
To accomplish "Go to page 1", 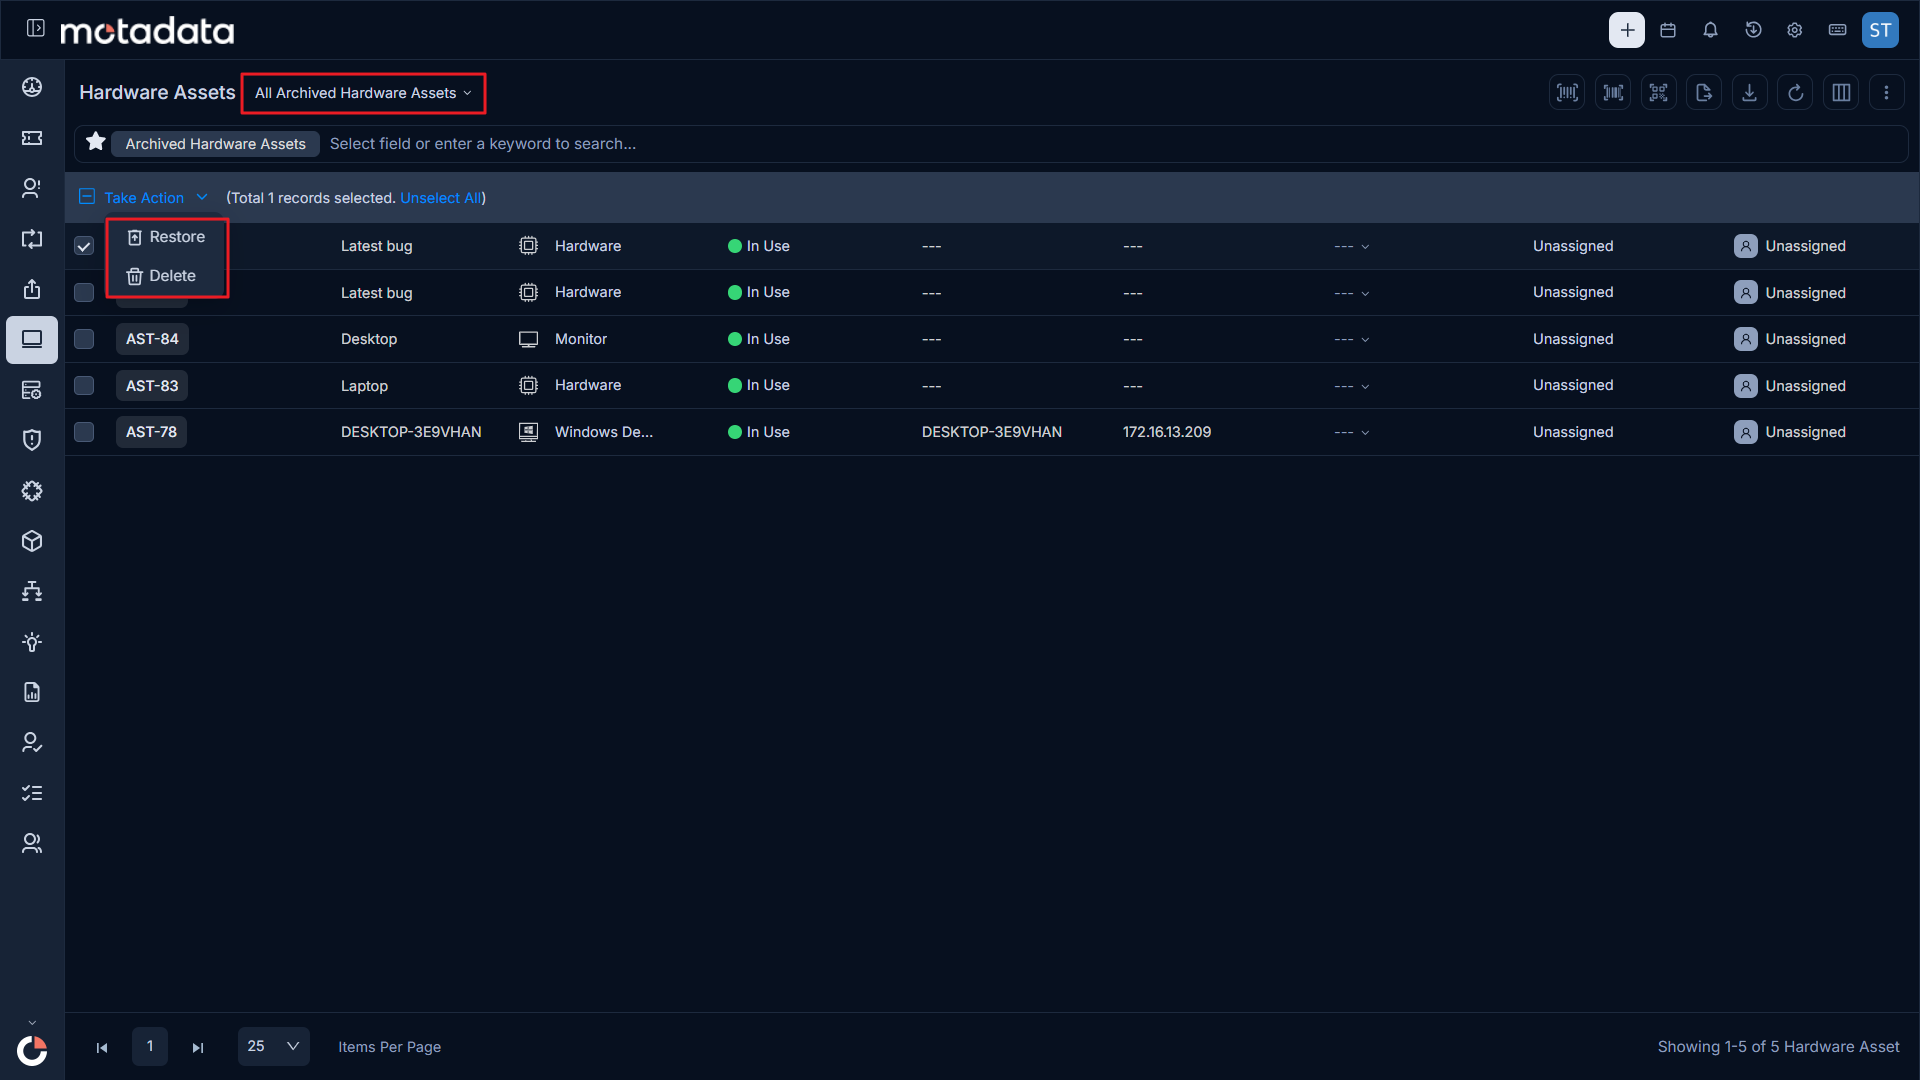I will (x=150, y=1046).
